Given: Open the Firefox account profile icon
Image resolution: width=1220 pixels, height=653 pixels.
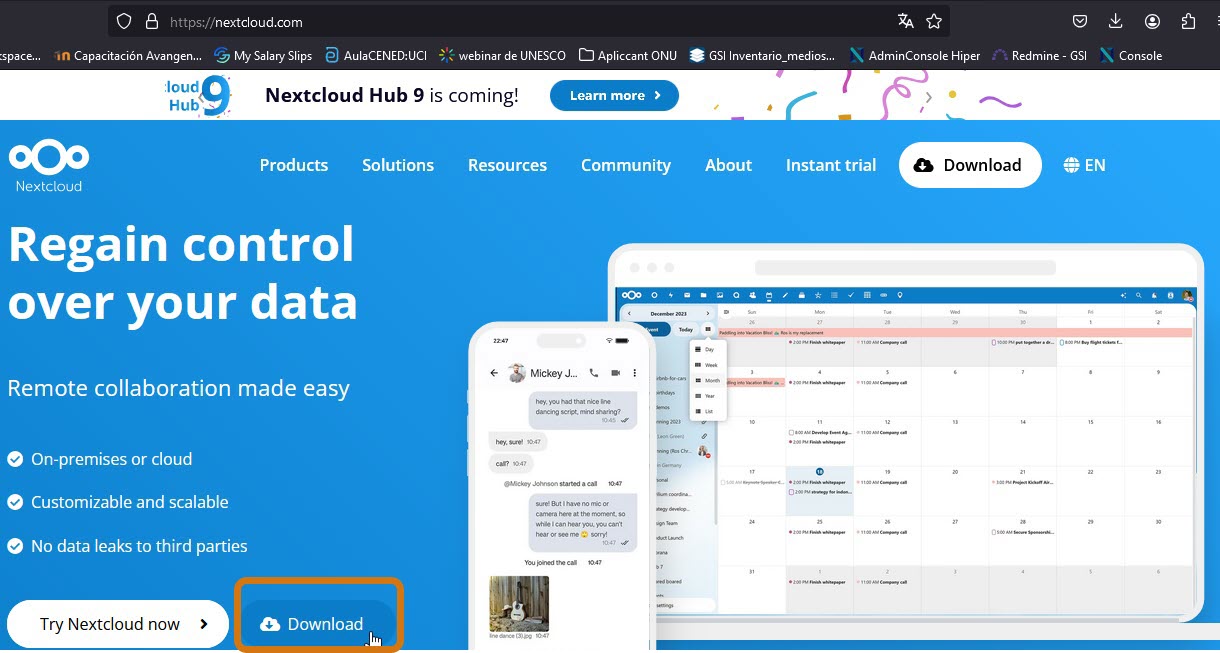Looking at the screenshot, I should point(1152,21).
